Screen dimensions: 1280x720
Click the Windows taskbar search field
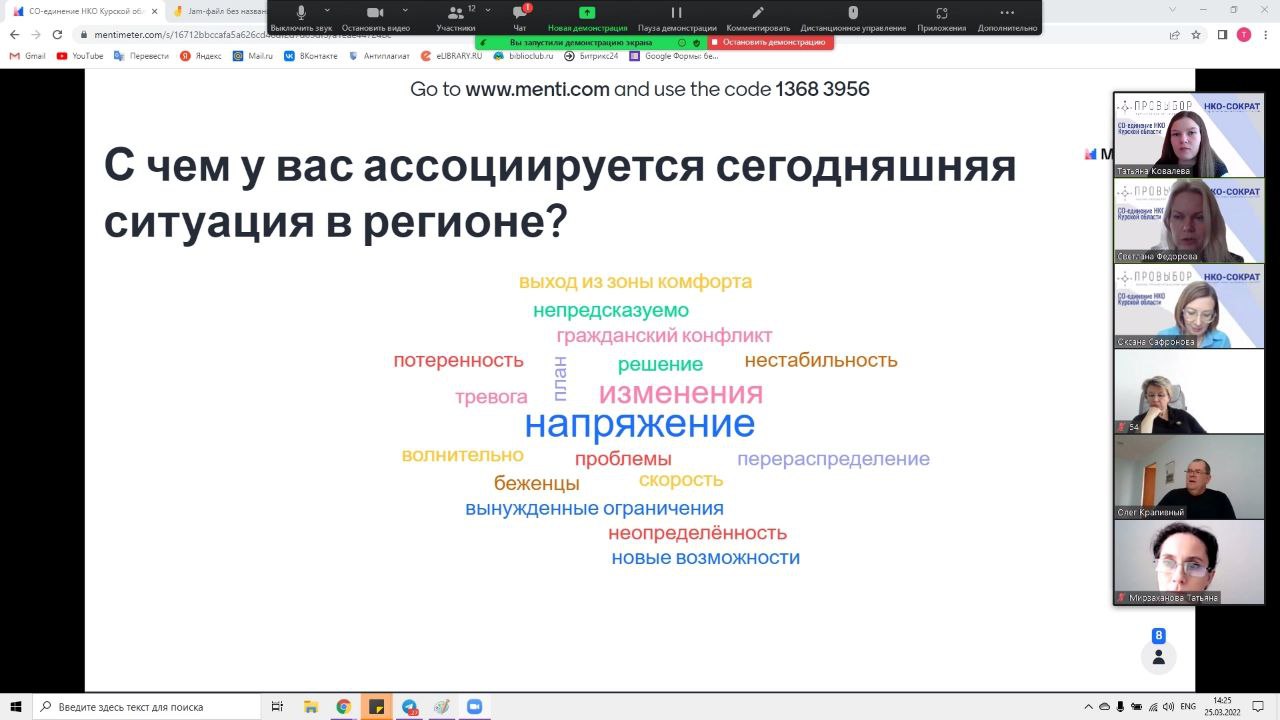click(x=150, y=707)
